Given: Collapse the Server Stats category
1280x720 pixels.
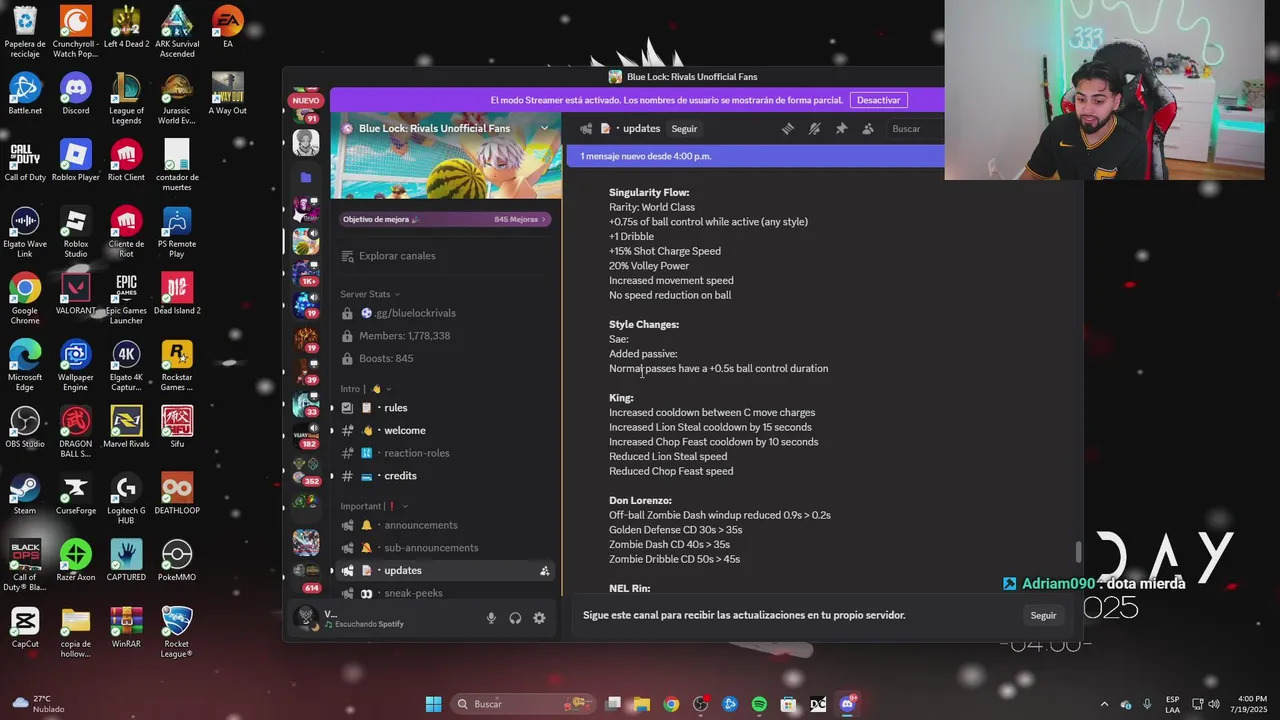Looking at the screenshot, I should (370, 294).
